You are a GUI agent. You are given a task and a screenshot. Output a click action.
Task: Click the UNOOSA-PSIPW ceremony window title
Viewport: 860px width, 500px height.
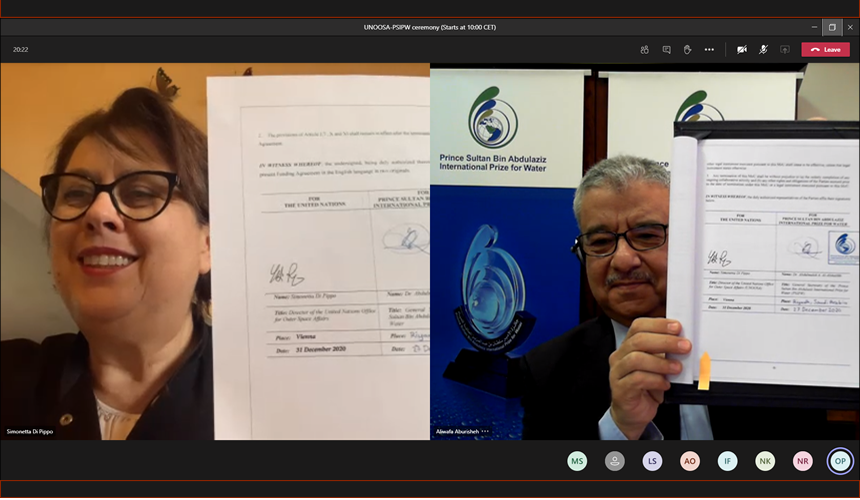429,27
